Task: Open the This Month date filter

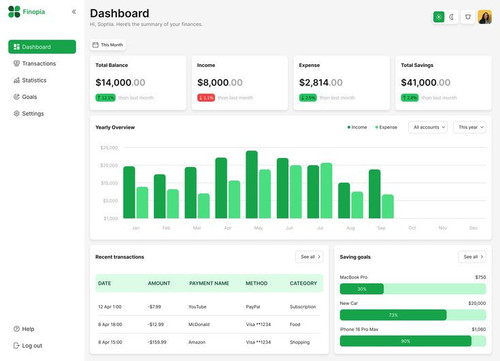Action: (108, 45)
